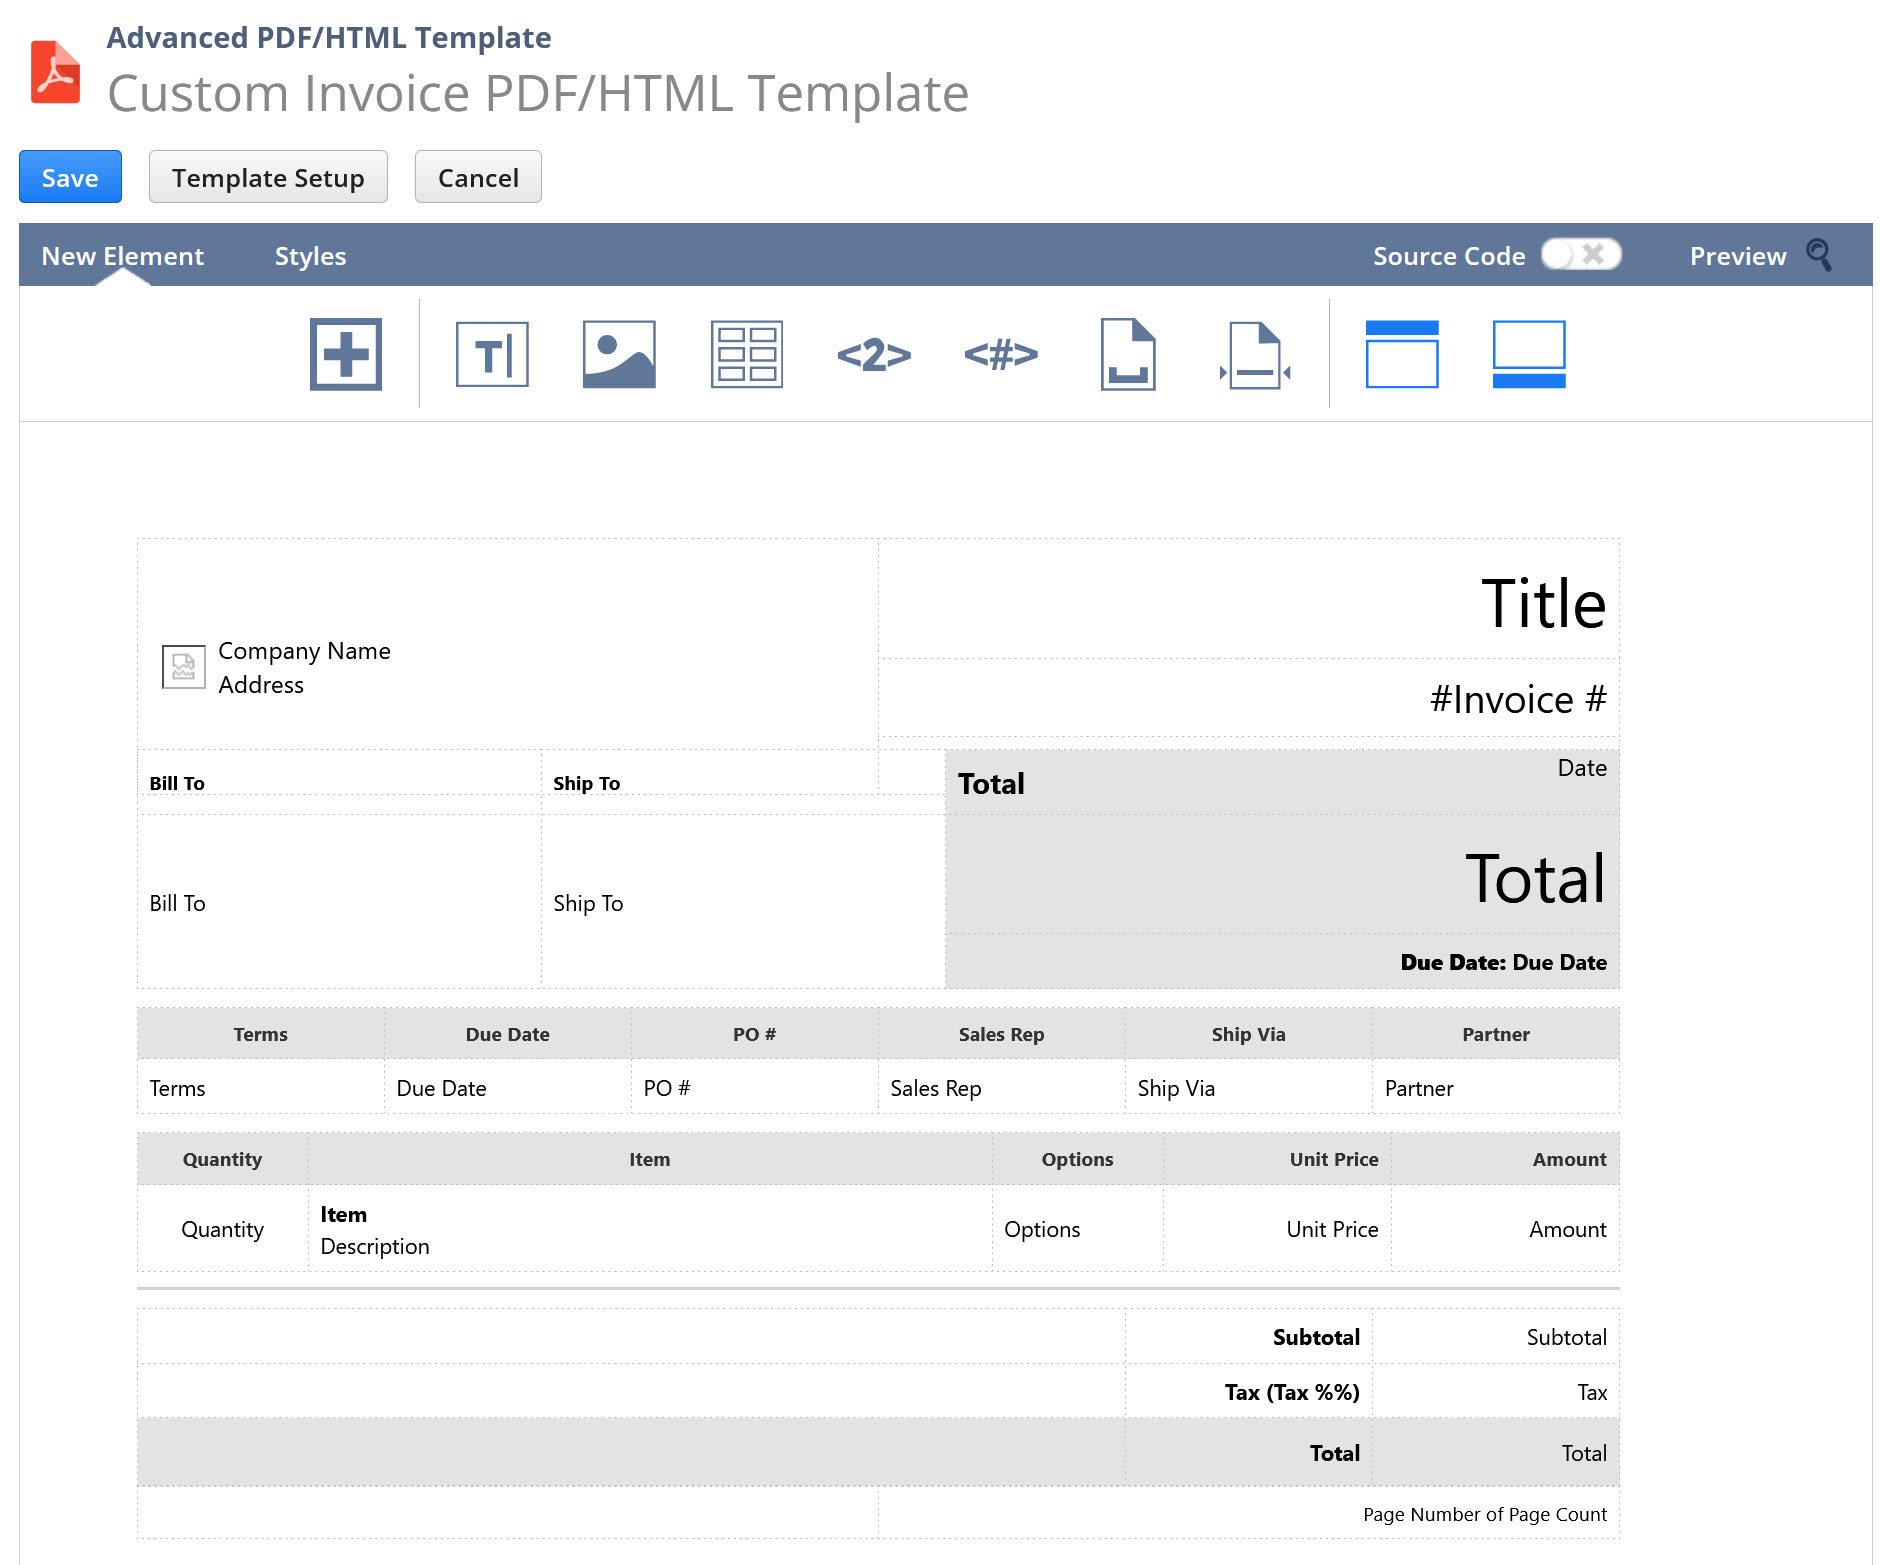The height and width of the screenshot is (1565, 1880).
Task: Select the text field element icon
Action: (x=492, y=354)
